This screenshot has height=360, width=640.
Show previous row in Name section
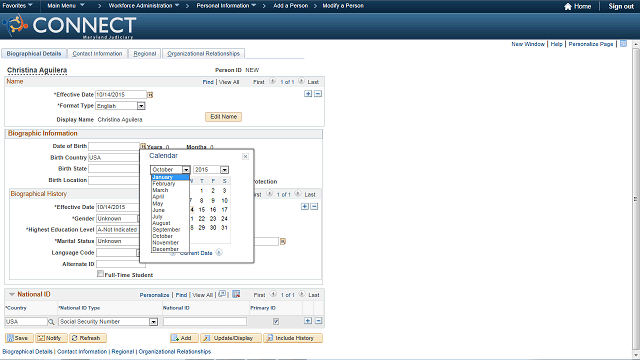tap(272, 81)
